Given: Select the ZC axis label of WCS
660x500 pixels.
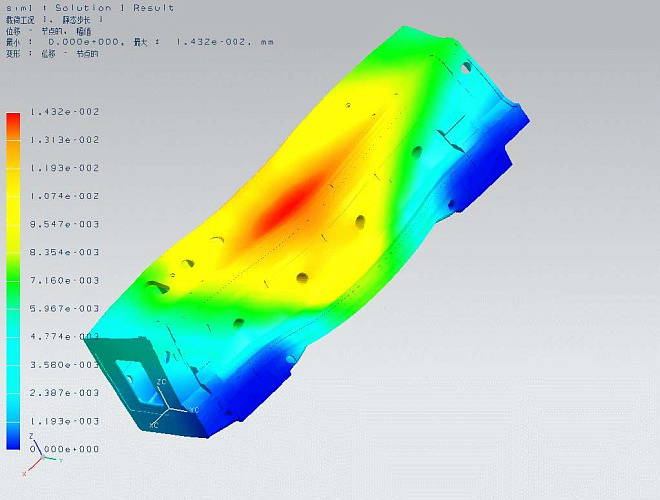Looking at the screenshot, I should coord(162,382).
